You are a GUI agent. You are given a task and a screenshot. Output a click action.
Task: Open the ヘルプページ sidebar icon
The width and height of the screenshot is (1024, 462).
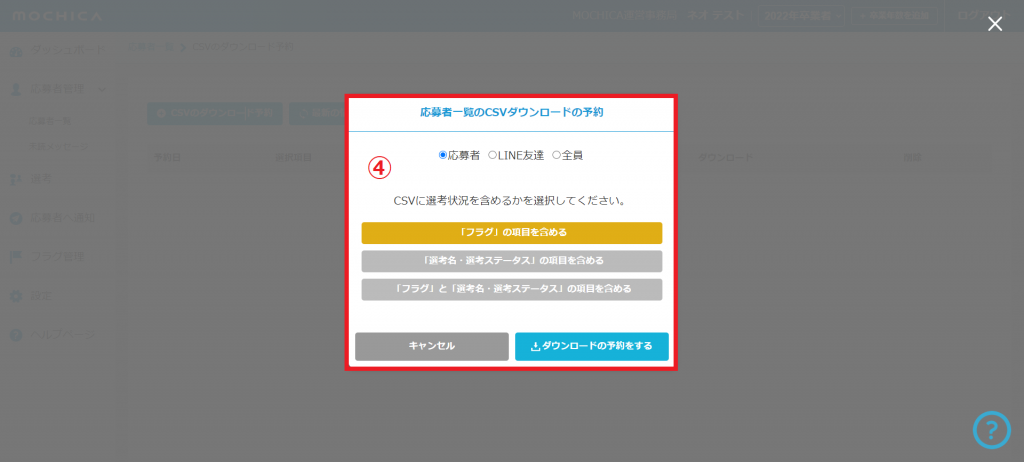point(16,334)
